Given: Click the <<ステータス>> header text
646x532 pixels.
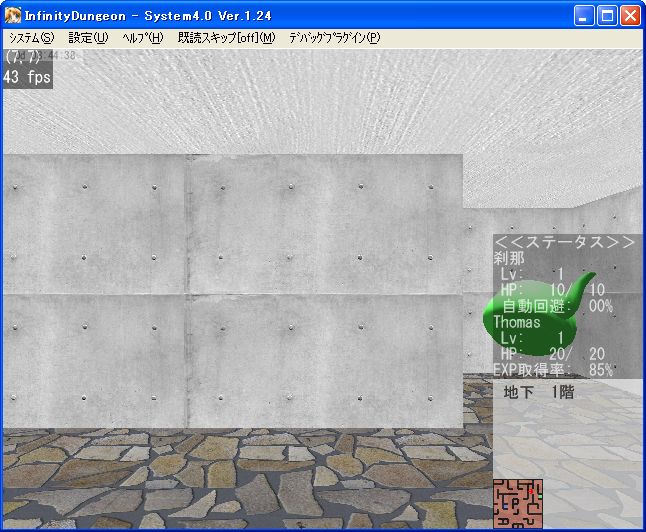Looking at the screenshot, I should point(564,242).
